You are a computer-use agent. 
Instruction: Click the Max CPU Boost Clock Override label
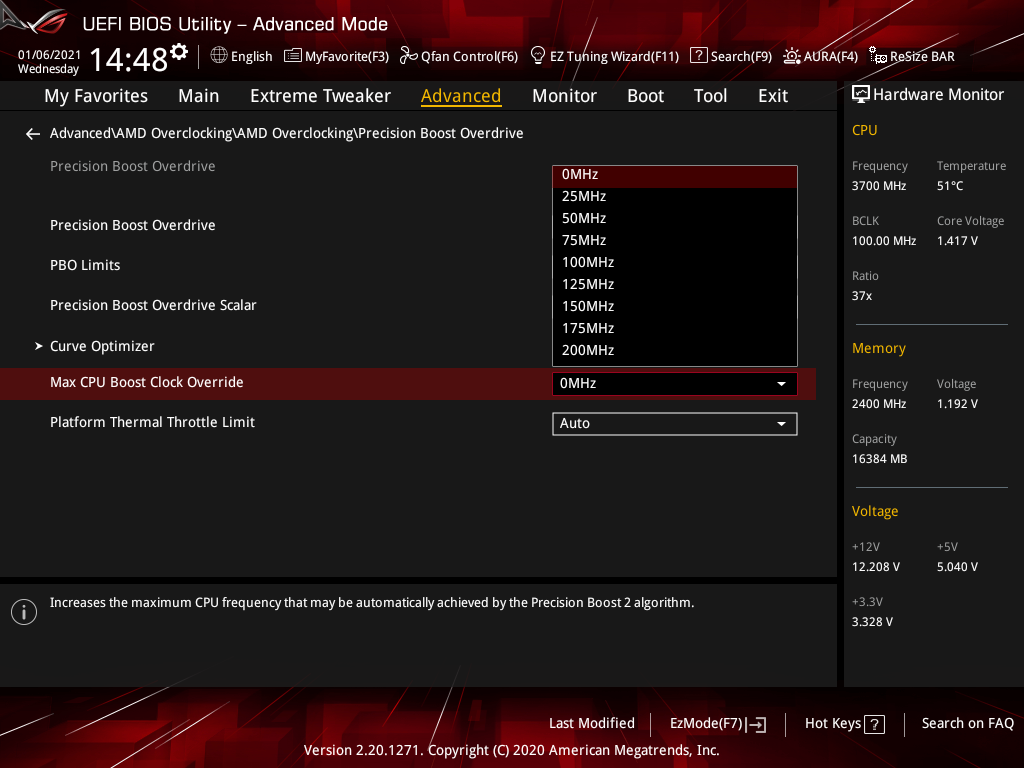pos(146,383)
